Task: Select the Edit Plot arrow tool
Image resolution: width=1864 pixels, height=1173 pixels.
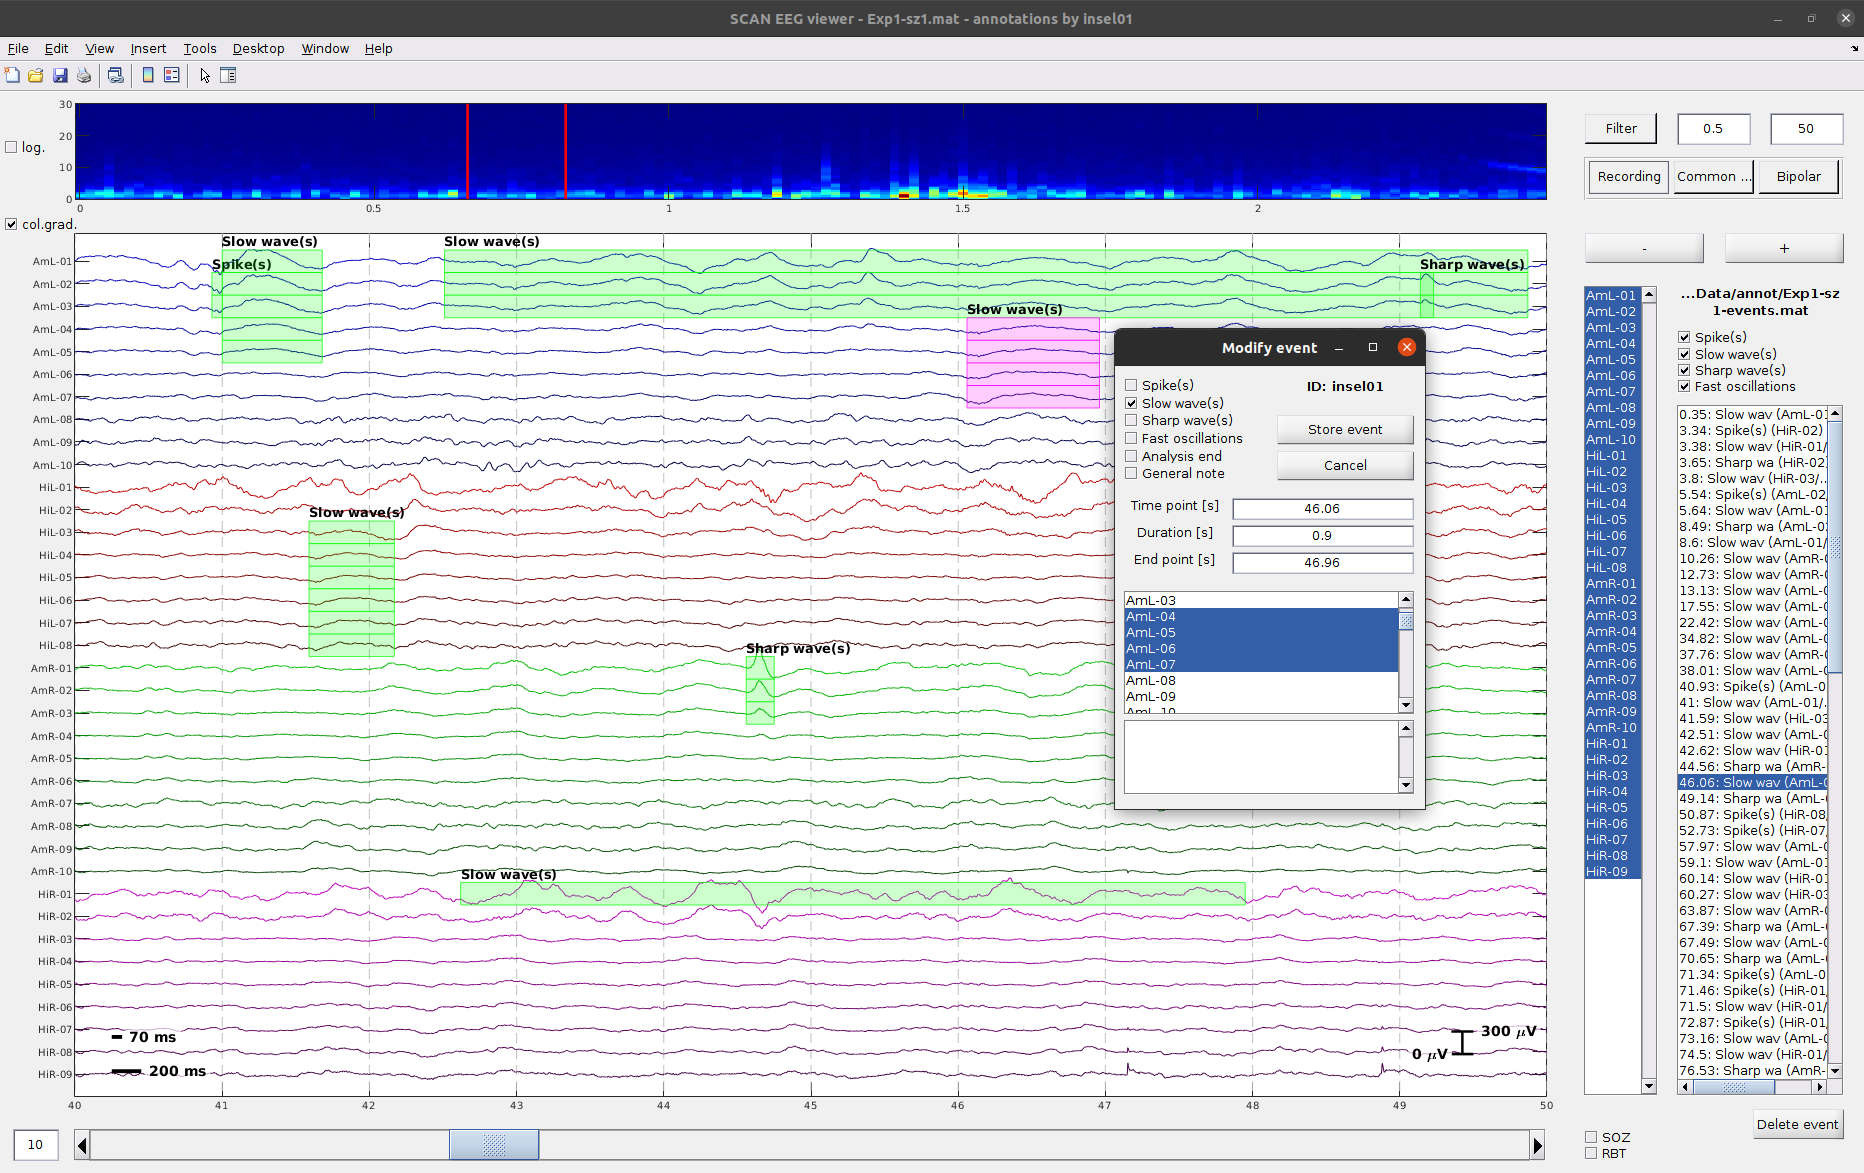Action: coord(205,75)
